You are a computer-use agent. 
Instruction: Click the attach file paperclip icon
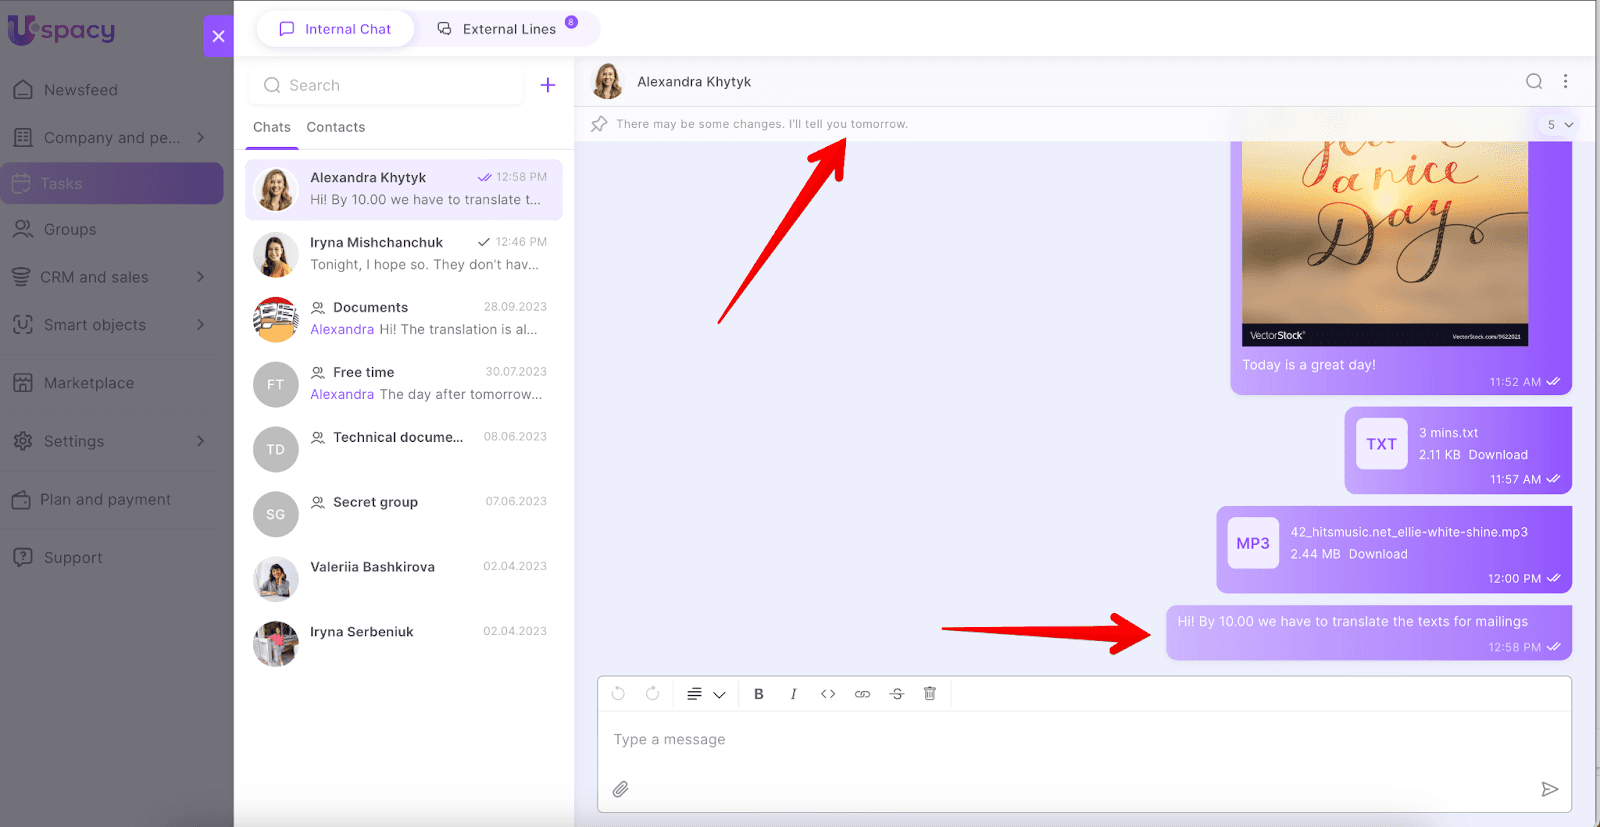620,789
